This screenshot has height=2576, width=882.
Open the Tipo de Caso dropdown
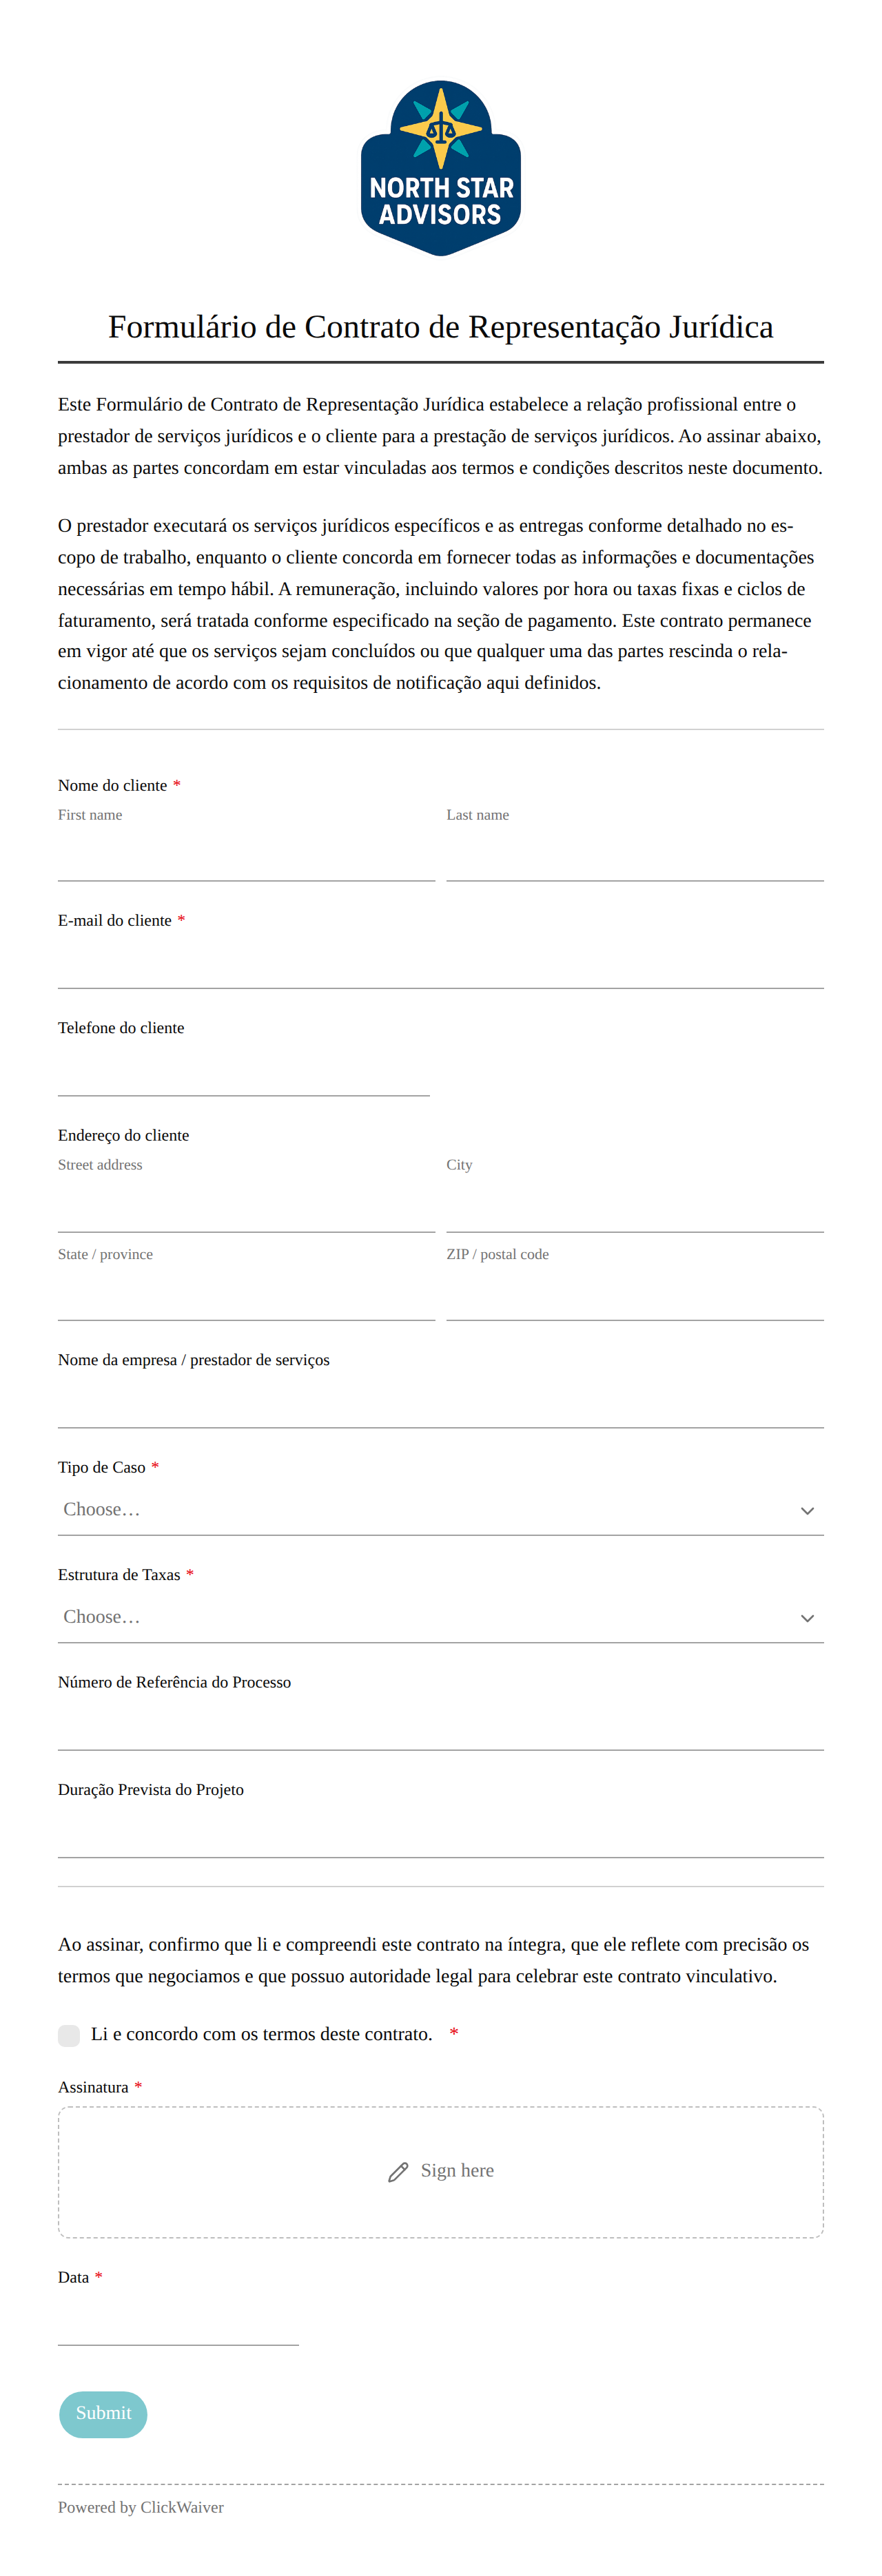tap(440, 1510)
